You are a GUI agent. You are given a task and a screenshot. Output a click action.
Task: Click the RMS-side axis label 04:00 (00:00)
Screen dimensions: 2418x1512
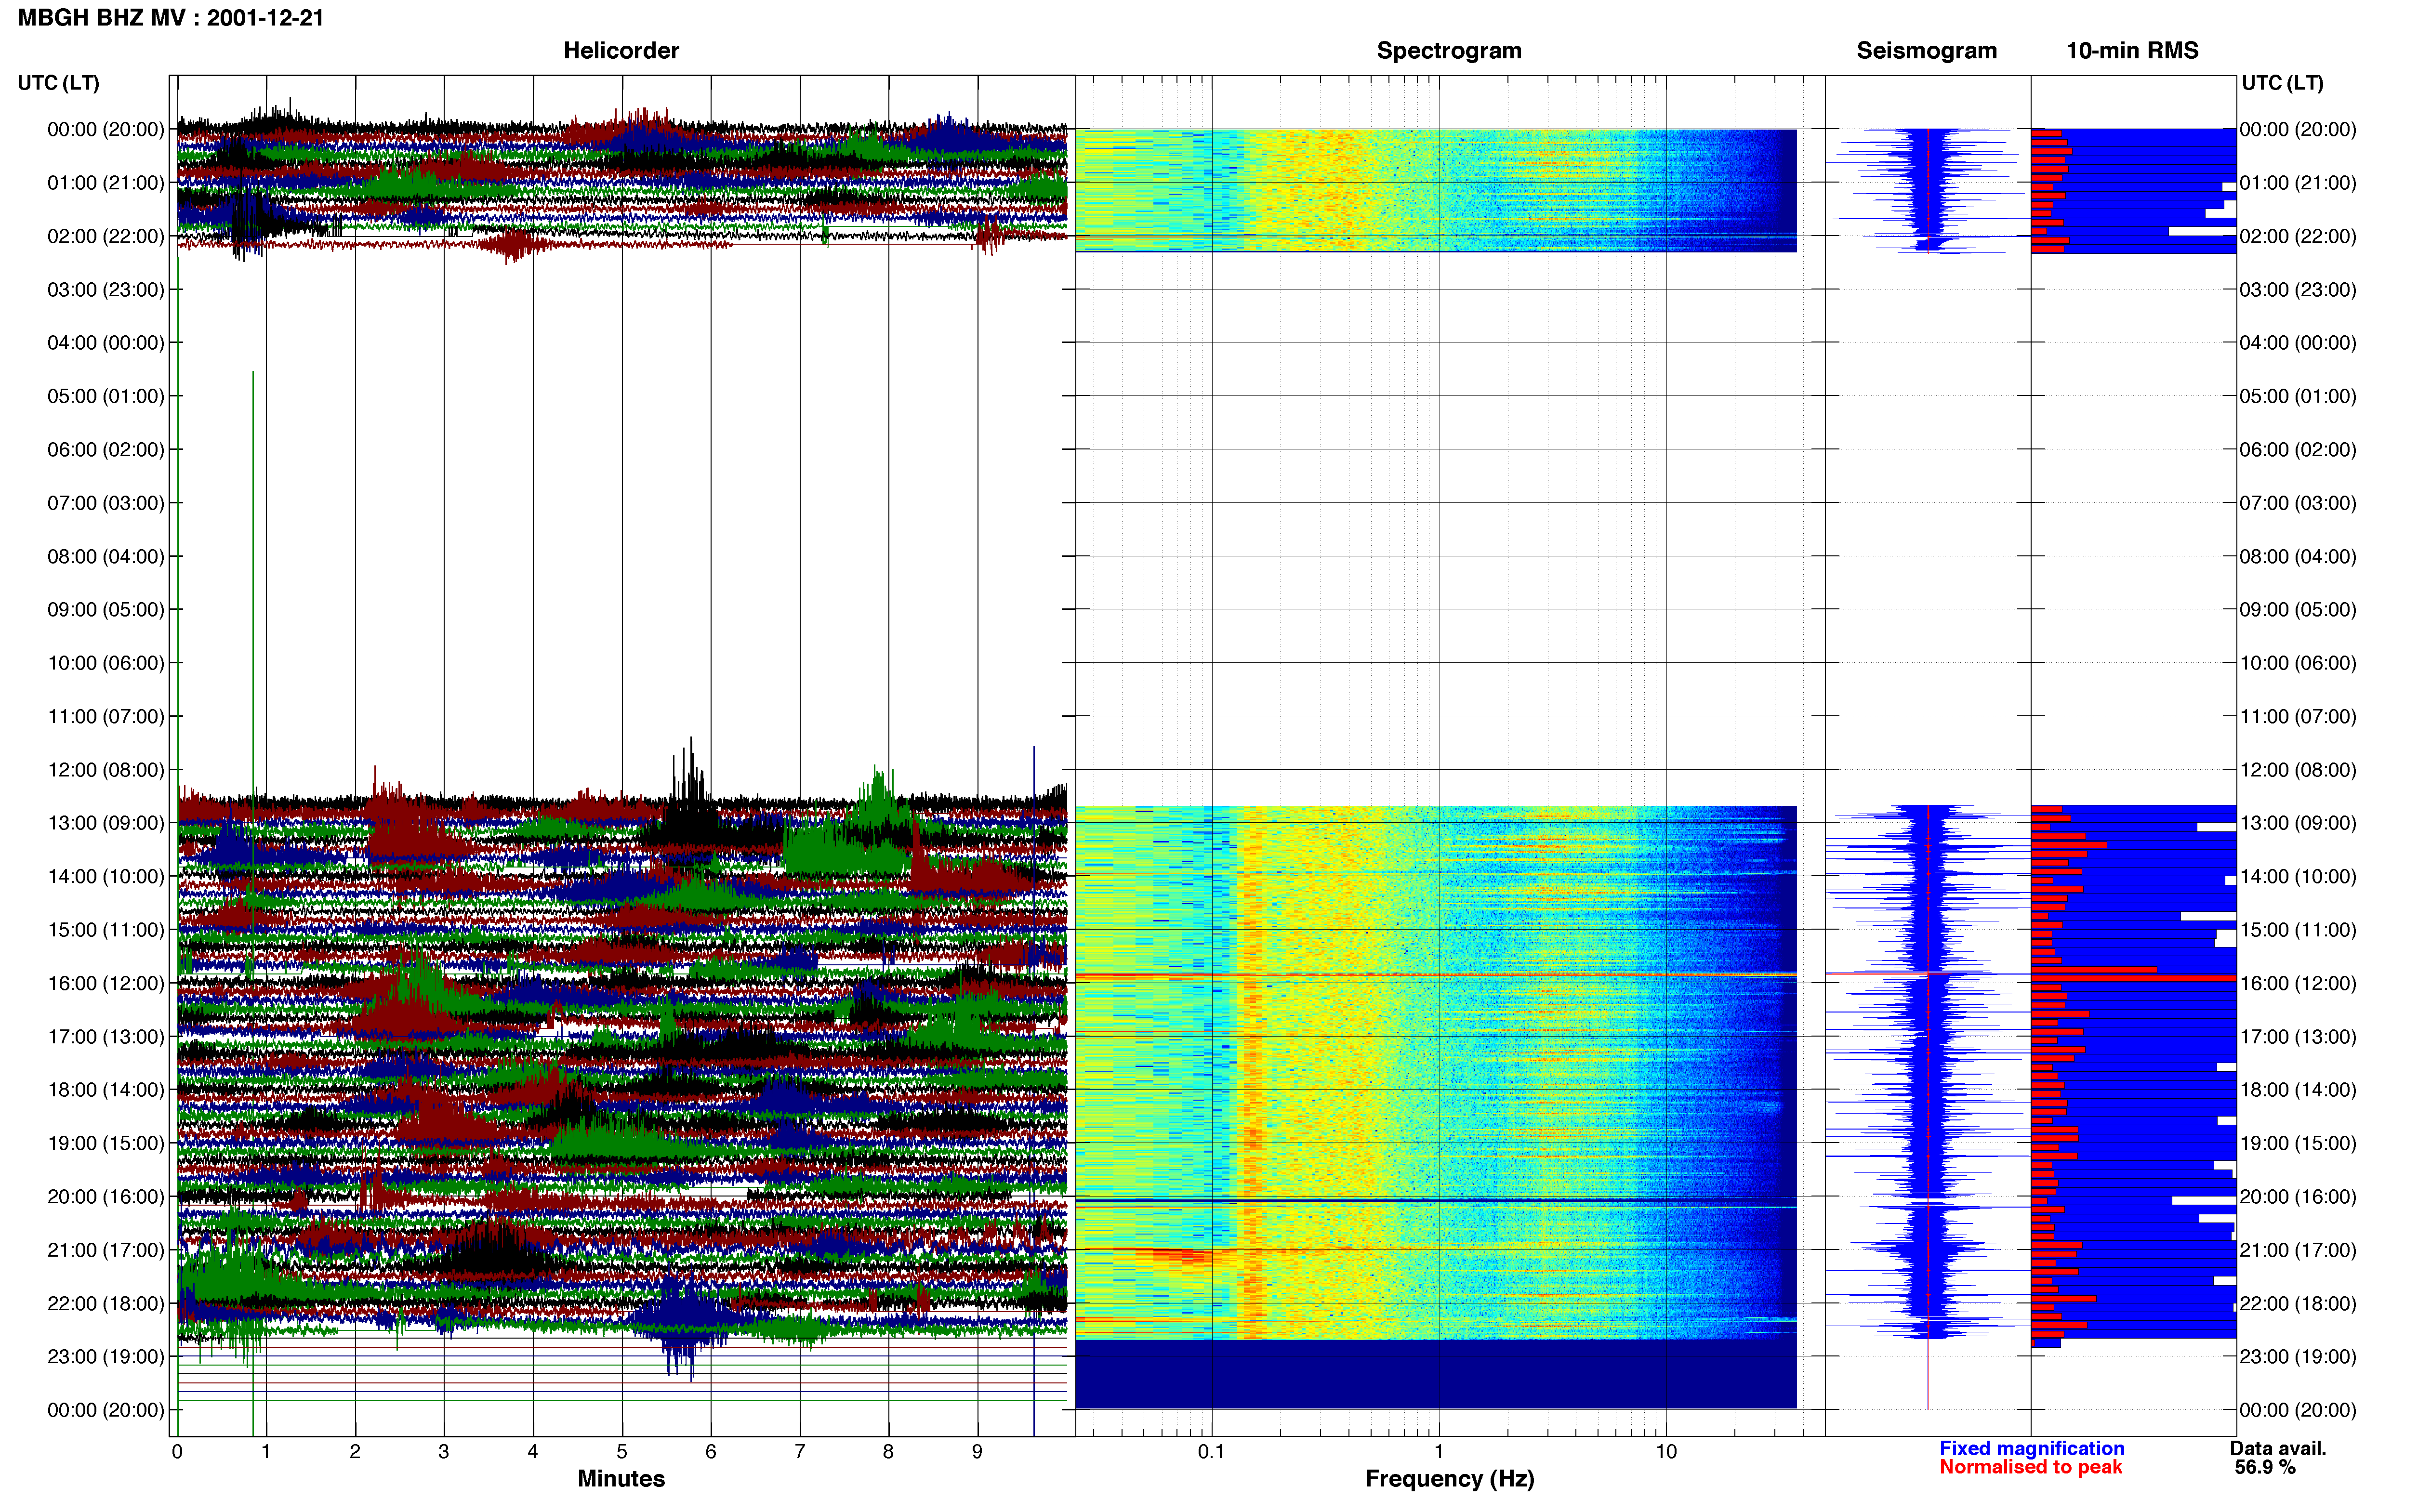click(2298, 343)
